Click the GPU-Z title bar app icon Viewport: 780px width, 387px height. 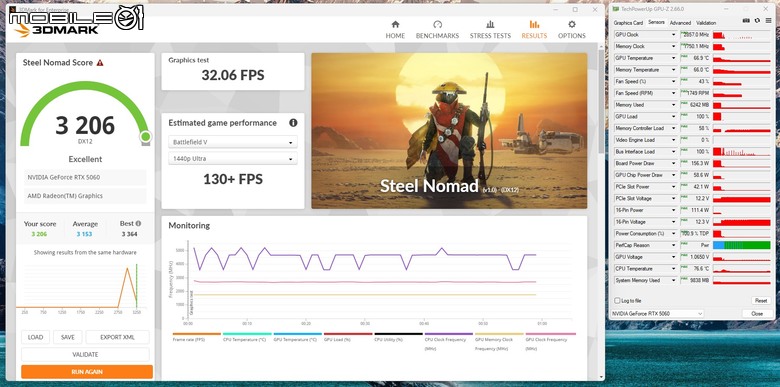point(615,9)
